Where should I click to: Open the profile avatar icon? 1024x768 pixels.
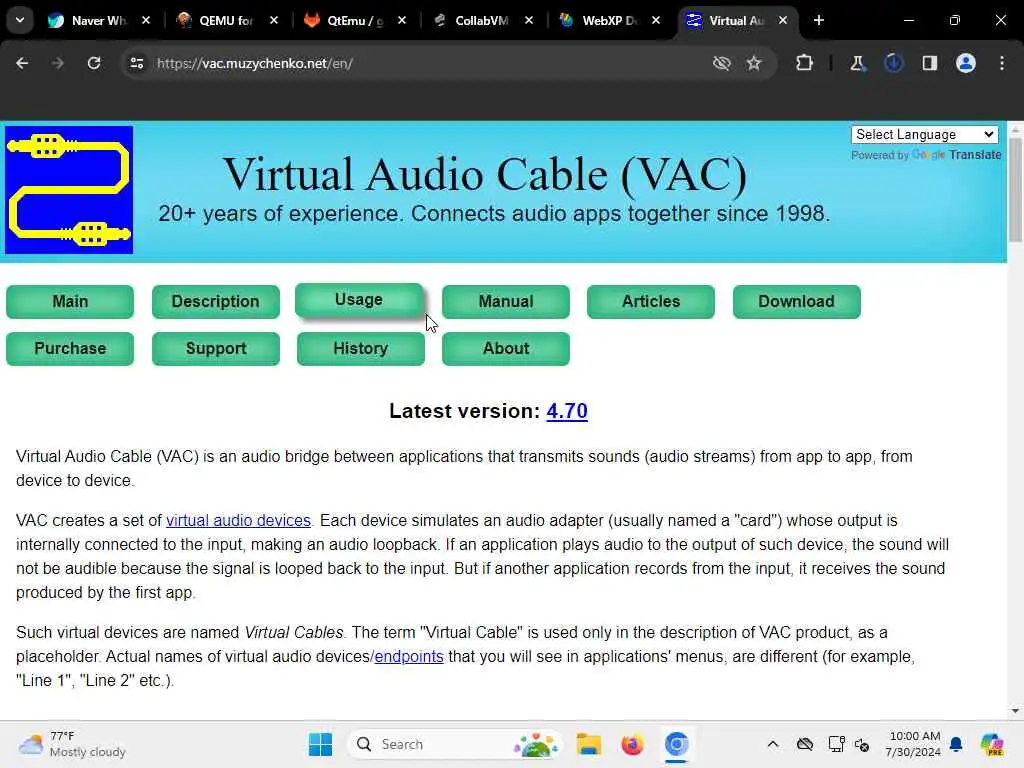click(965, 63)
